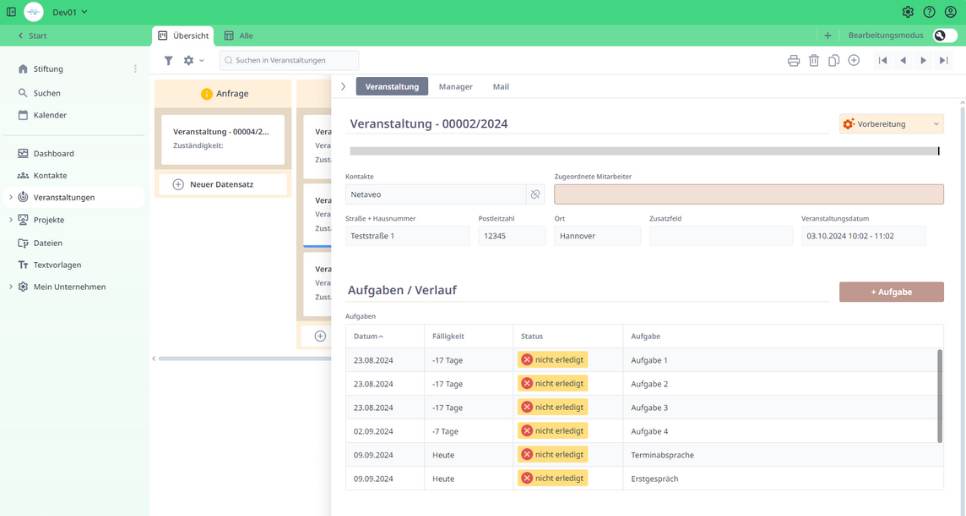Click unlink icon next to Netaveo contact
966x516 pixels.
tap(535, 195)
